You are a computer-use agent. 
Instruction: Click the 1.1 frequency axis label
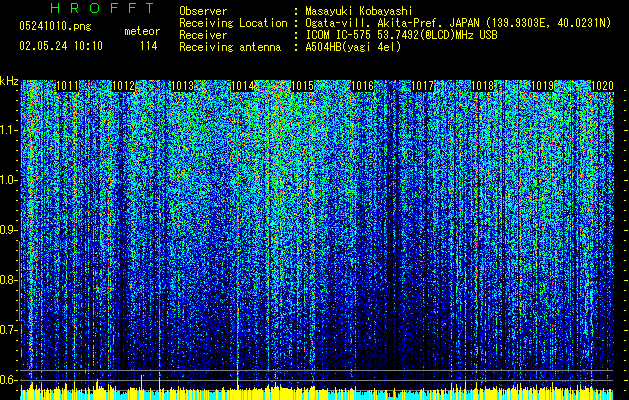[x=9, y=130]
